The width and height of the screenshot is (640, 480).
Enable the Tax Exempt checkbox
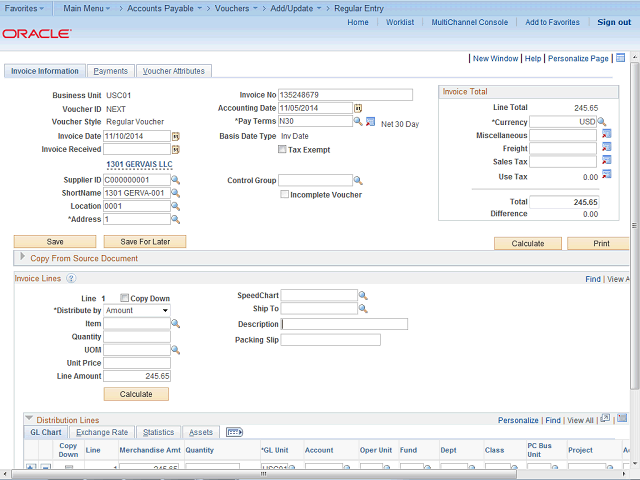pyautogui.click(x=283, y=149)
